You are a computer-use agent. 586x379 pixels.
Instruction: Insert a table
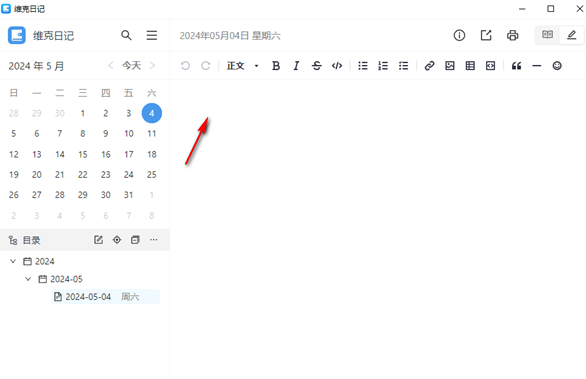(x=470, y=66)
